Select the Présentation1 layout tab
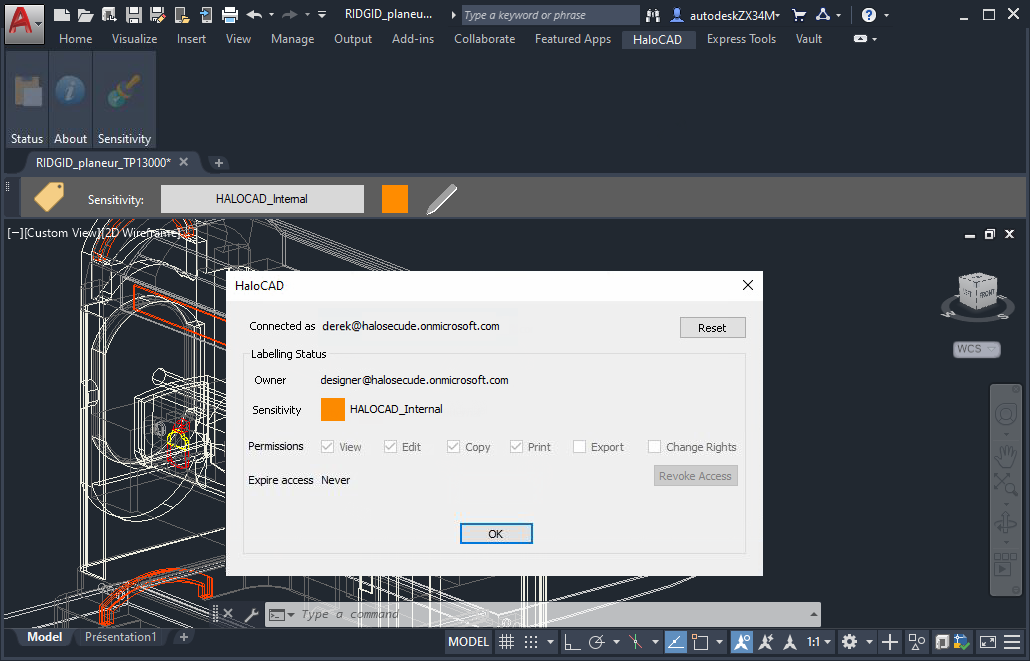The height and width of the screenshot is (661, 1030). pyautogui.click(x=120, y=637)
